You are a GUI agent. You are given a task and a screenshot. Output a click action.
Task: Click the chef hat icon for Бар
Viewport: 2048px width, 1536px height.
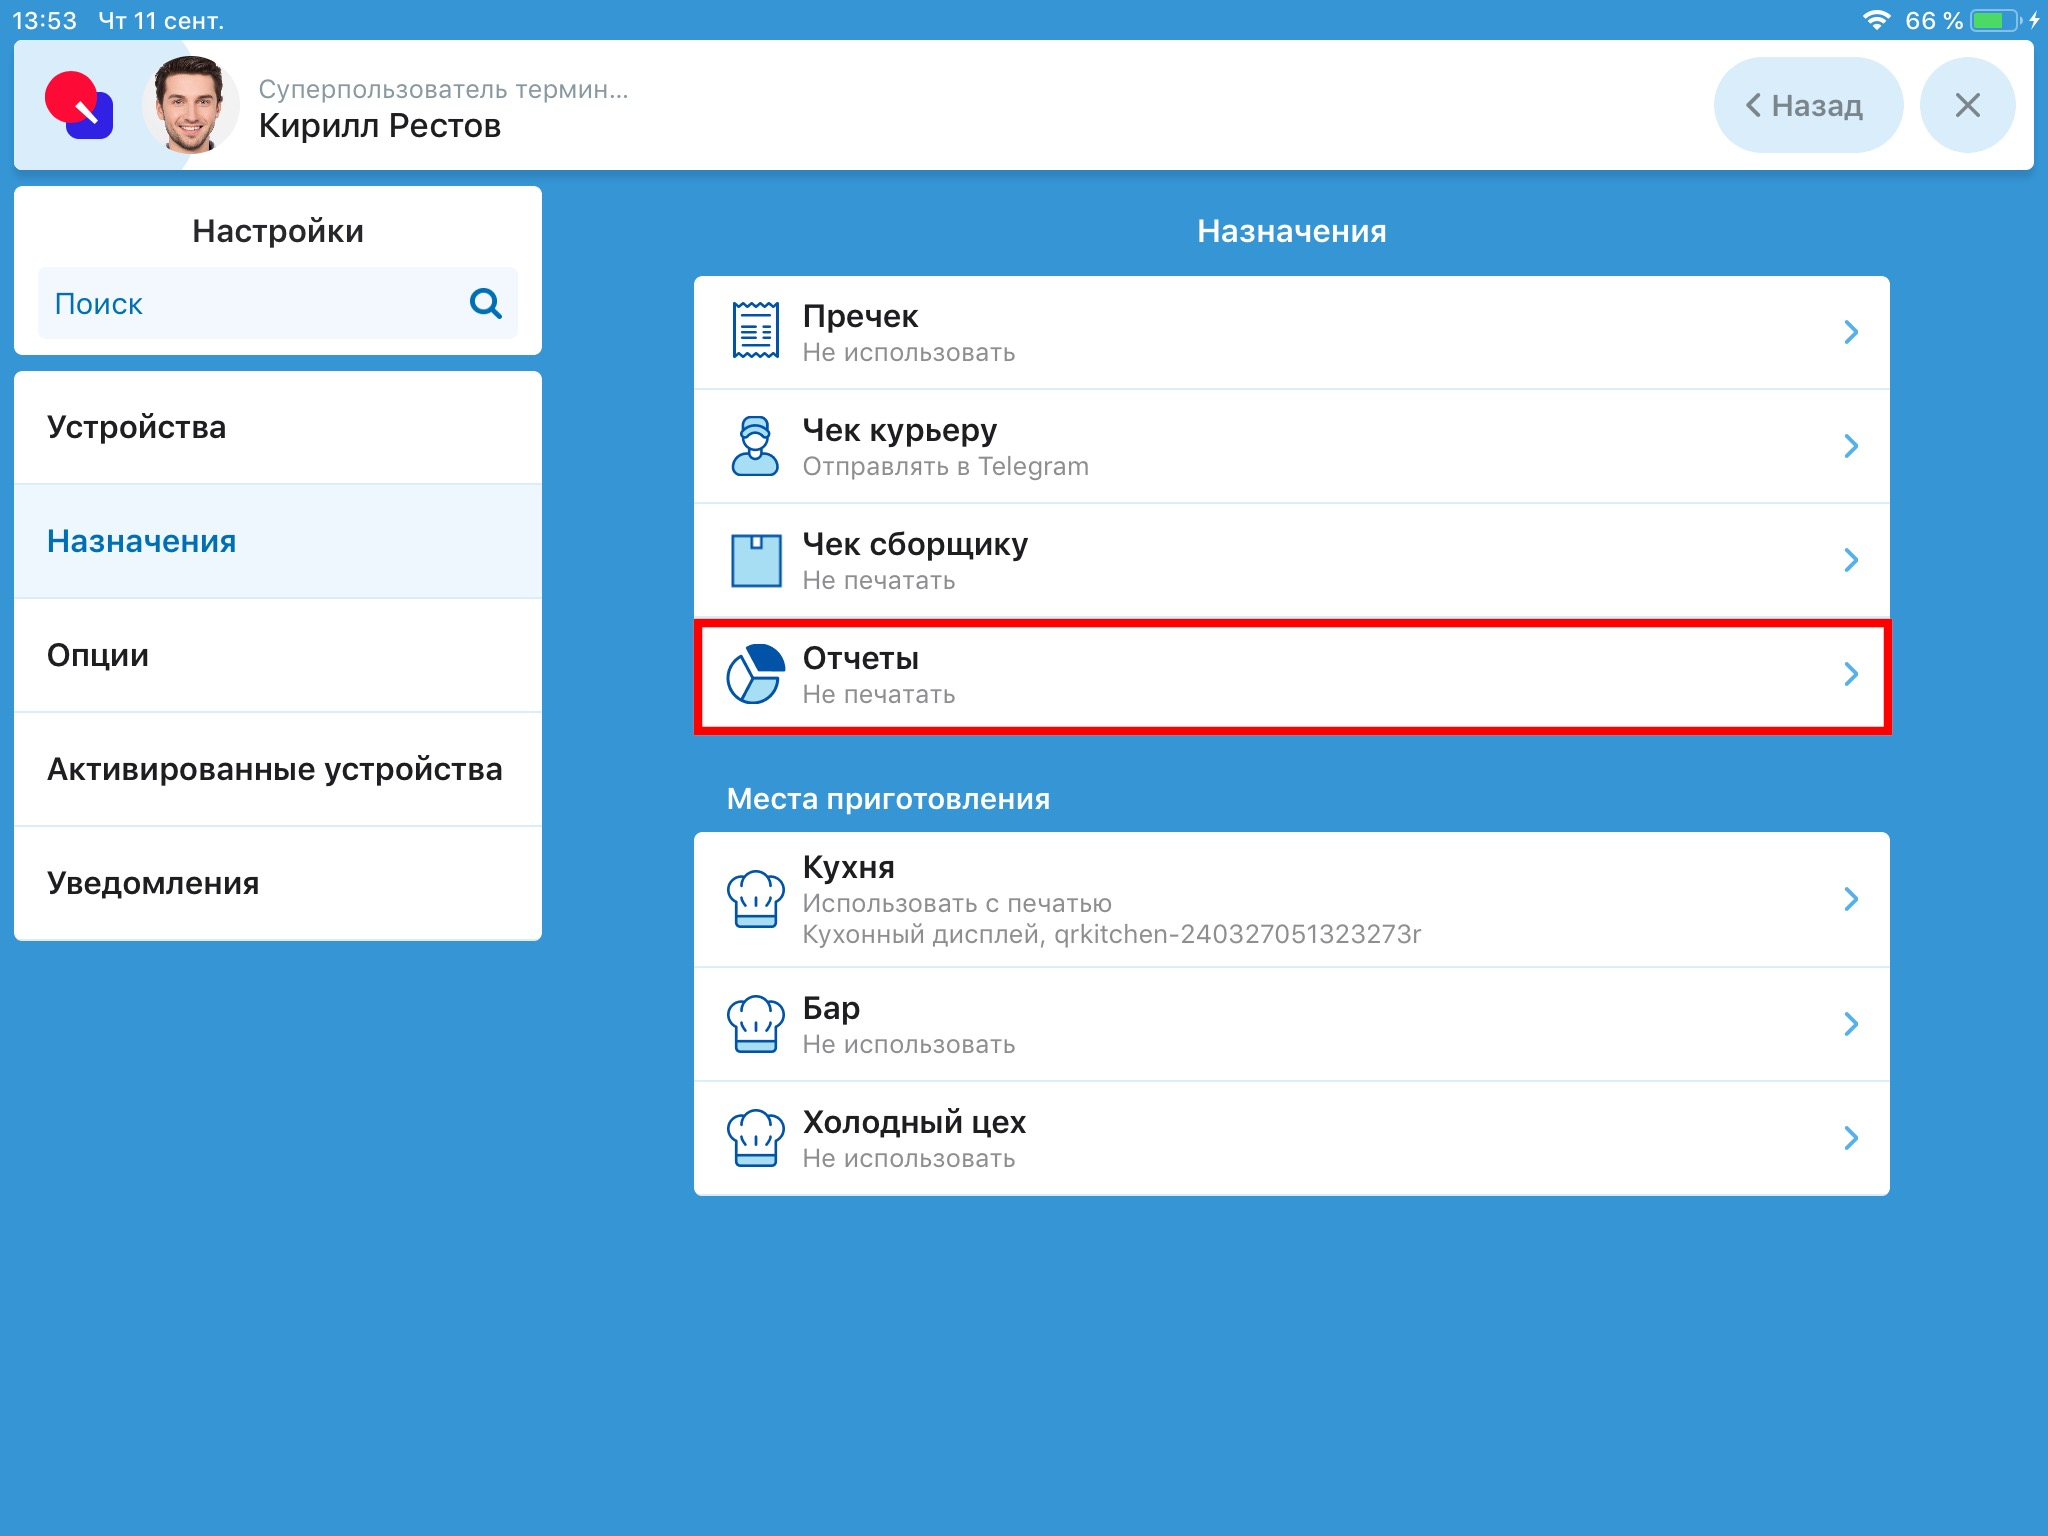pos(755,1024)
